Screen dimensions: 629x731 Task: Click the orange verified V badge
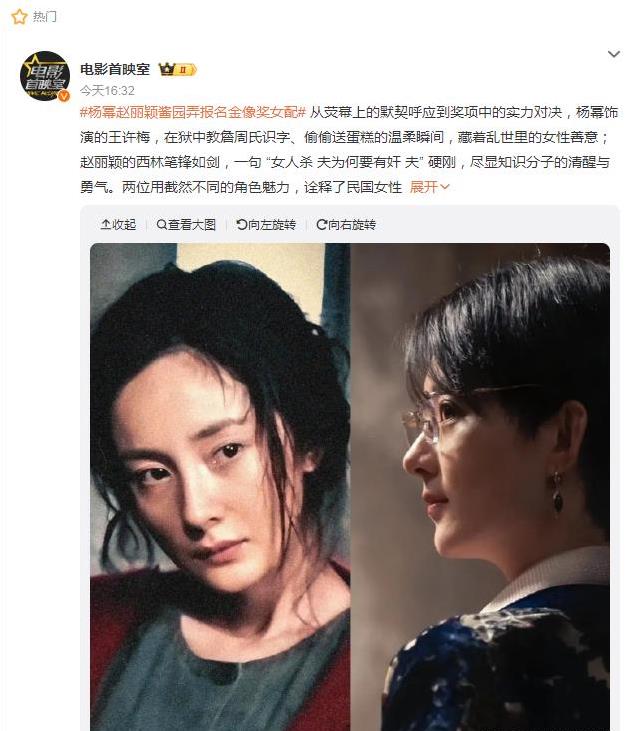(x=64, y=96)
